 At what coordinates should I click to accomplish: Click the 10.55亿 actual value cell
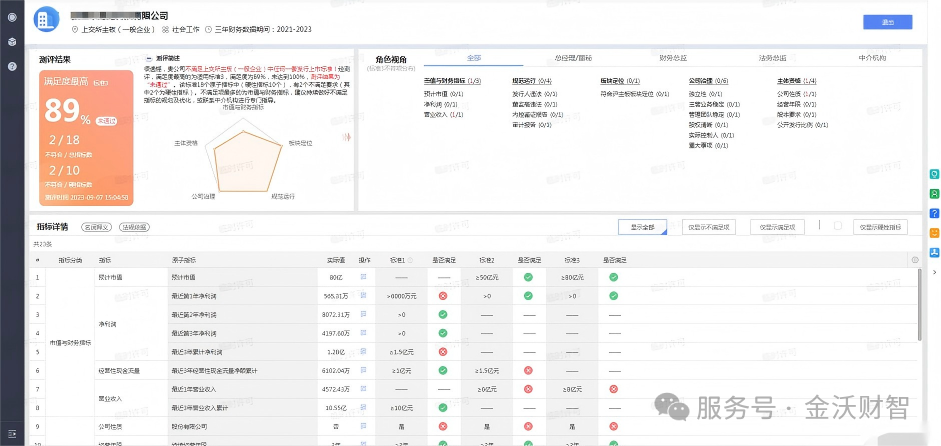335,408
